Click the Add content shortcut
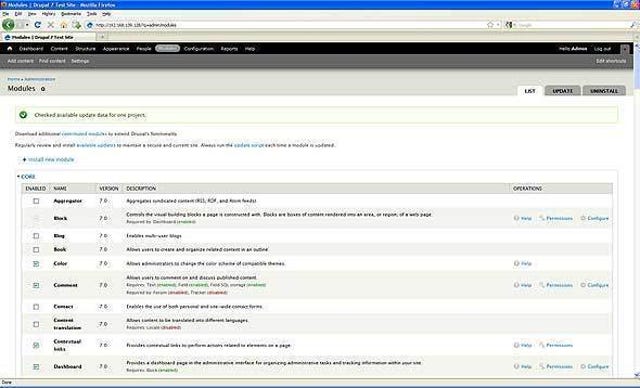Viewport: 640px width, 388px height. (20, 61)
